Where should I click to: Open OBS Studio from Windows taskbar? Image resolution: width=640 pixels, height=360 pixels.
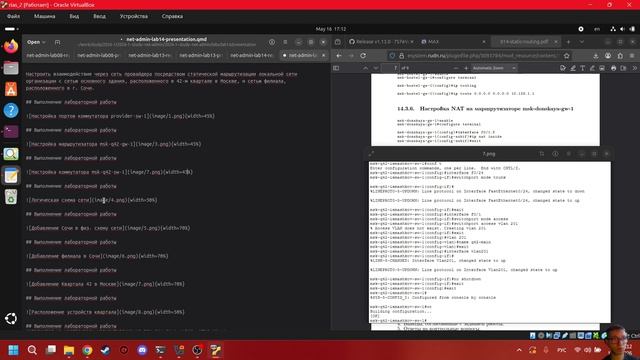coord(197,350)
